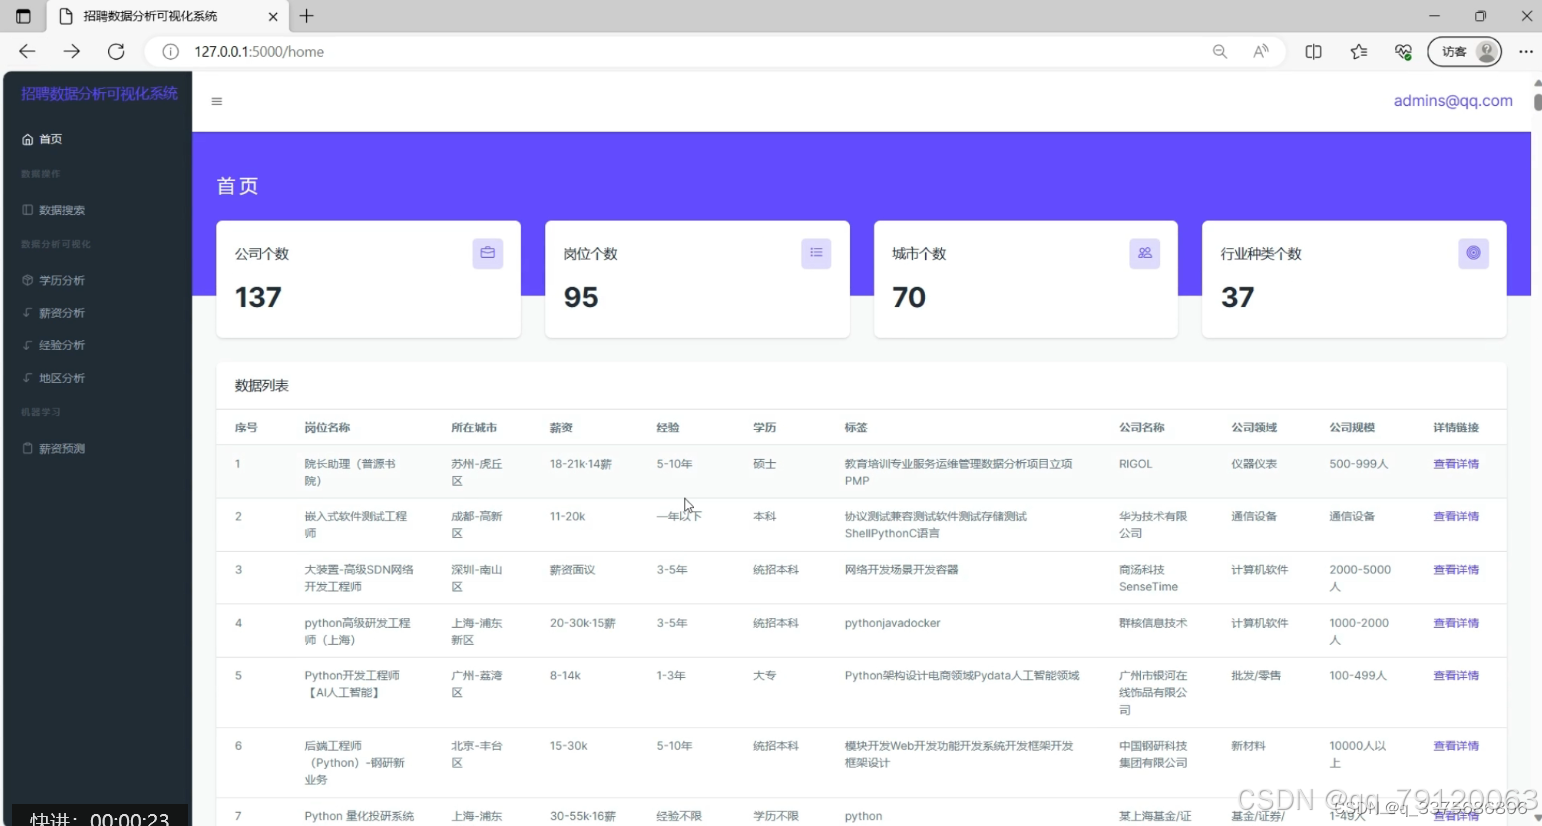Click city cell 成都-高新区

point(477,525)
